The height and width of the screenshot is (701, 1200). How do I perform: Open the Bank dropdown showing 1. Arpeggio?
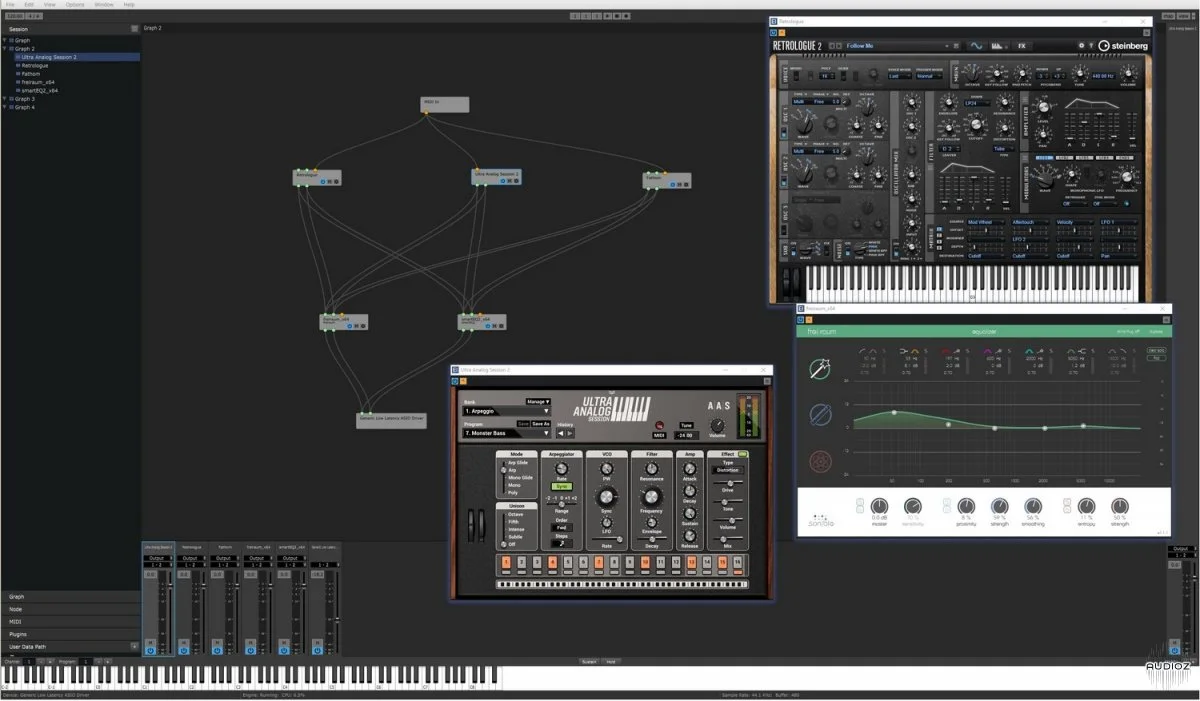[x=507, y=411]
